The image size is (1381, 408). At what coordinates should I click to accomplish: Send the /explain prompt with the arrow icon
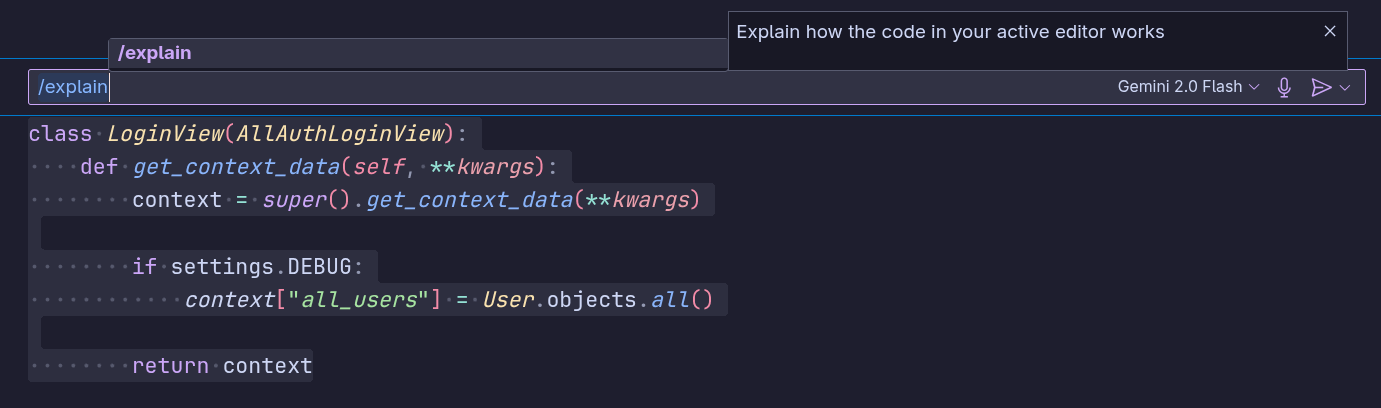pyautogui.click(x=1321, y=88)
